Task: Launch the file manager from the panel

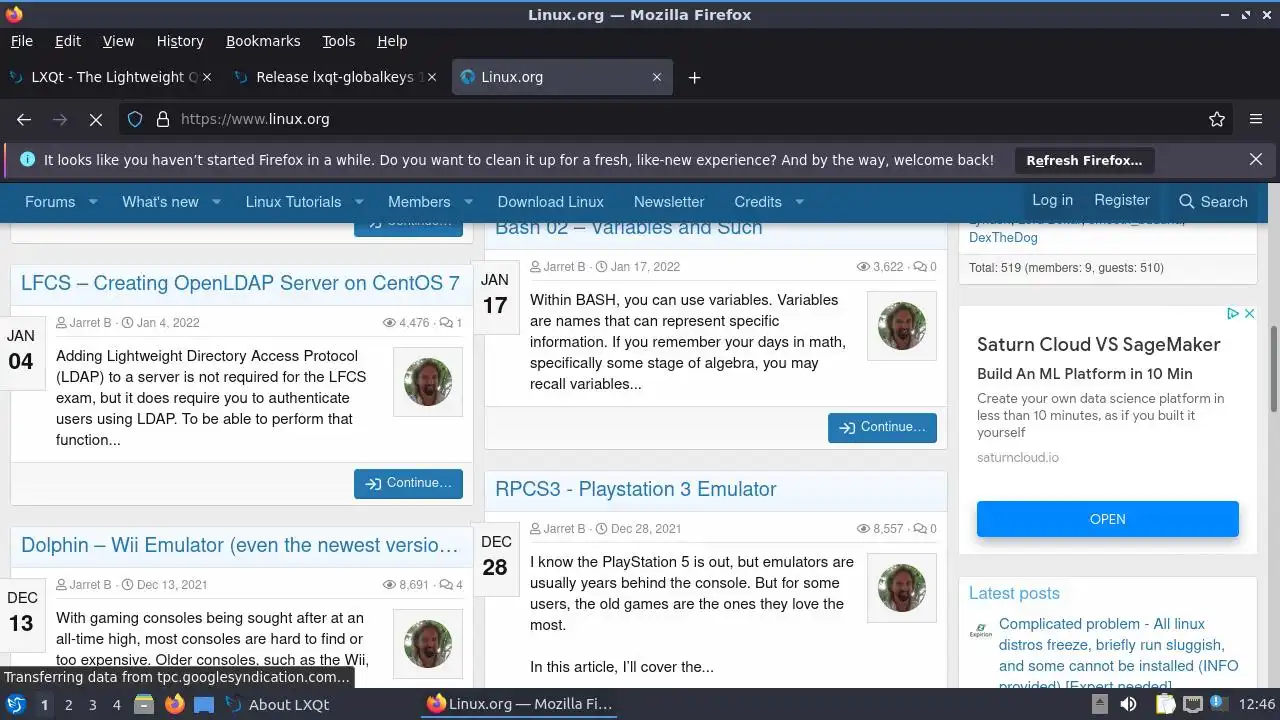Action: (x=144, y=704)
